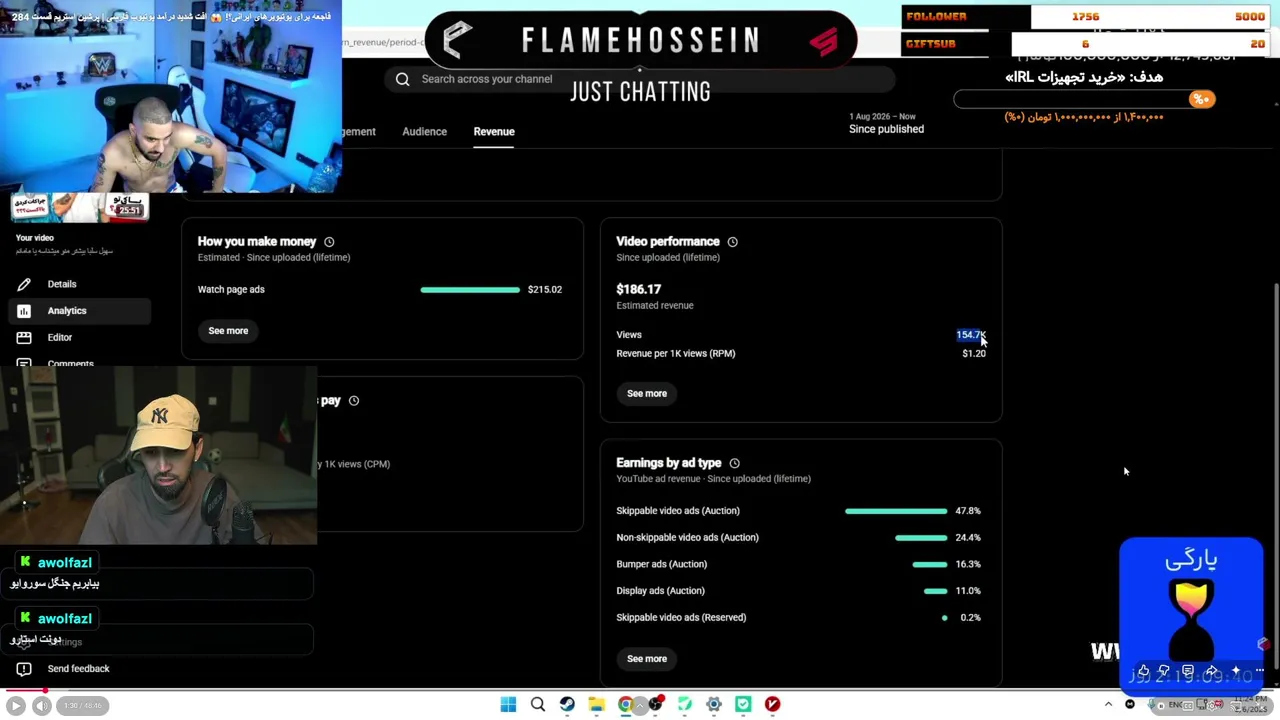
Task: Click the $1.20 RPM value
Action: tap(974, 354)
